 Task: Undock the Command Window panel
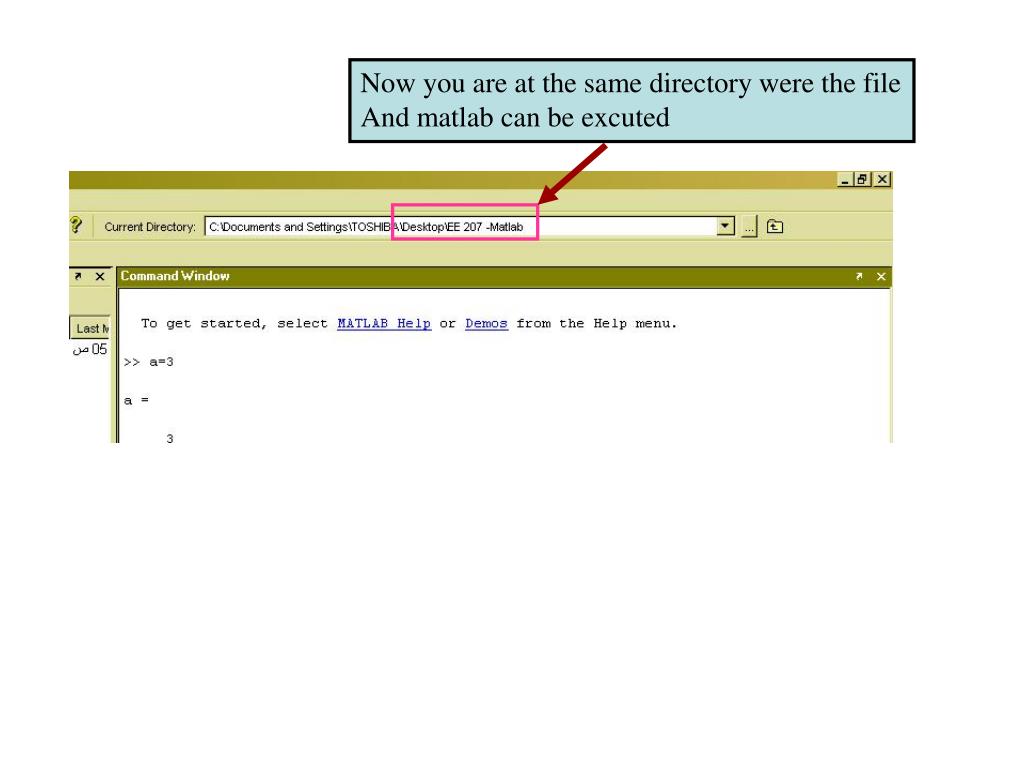click(859, 276)
